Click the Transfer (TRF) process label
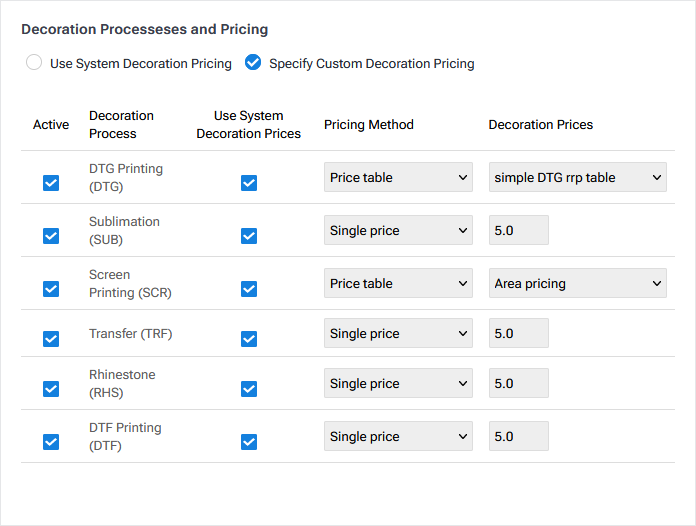The height and width of the screenshot is (526, 696). click(130, 333)
